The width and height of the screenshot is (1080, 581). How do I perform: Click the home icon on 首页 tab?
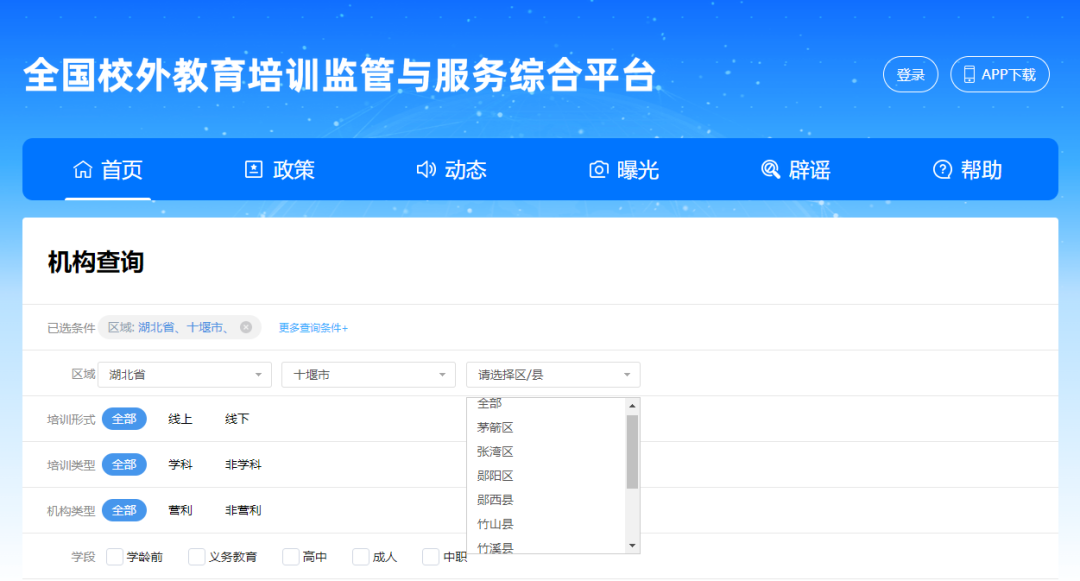(85, 169)
